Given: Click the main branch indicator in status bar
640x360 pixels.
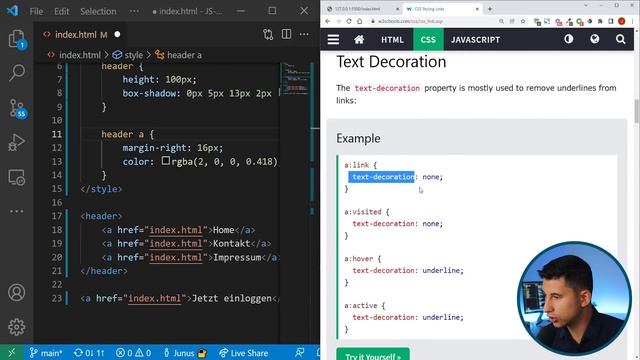Looking at the screenshot, I should [46, 353].
